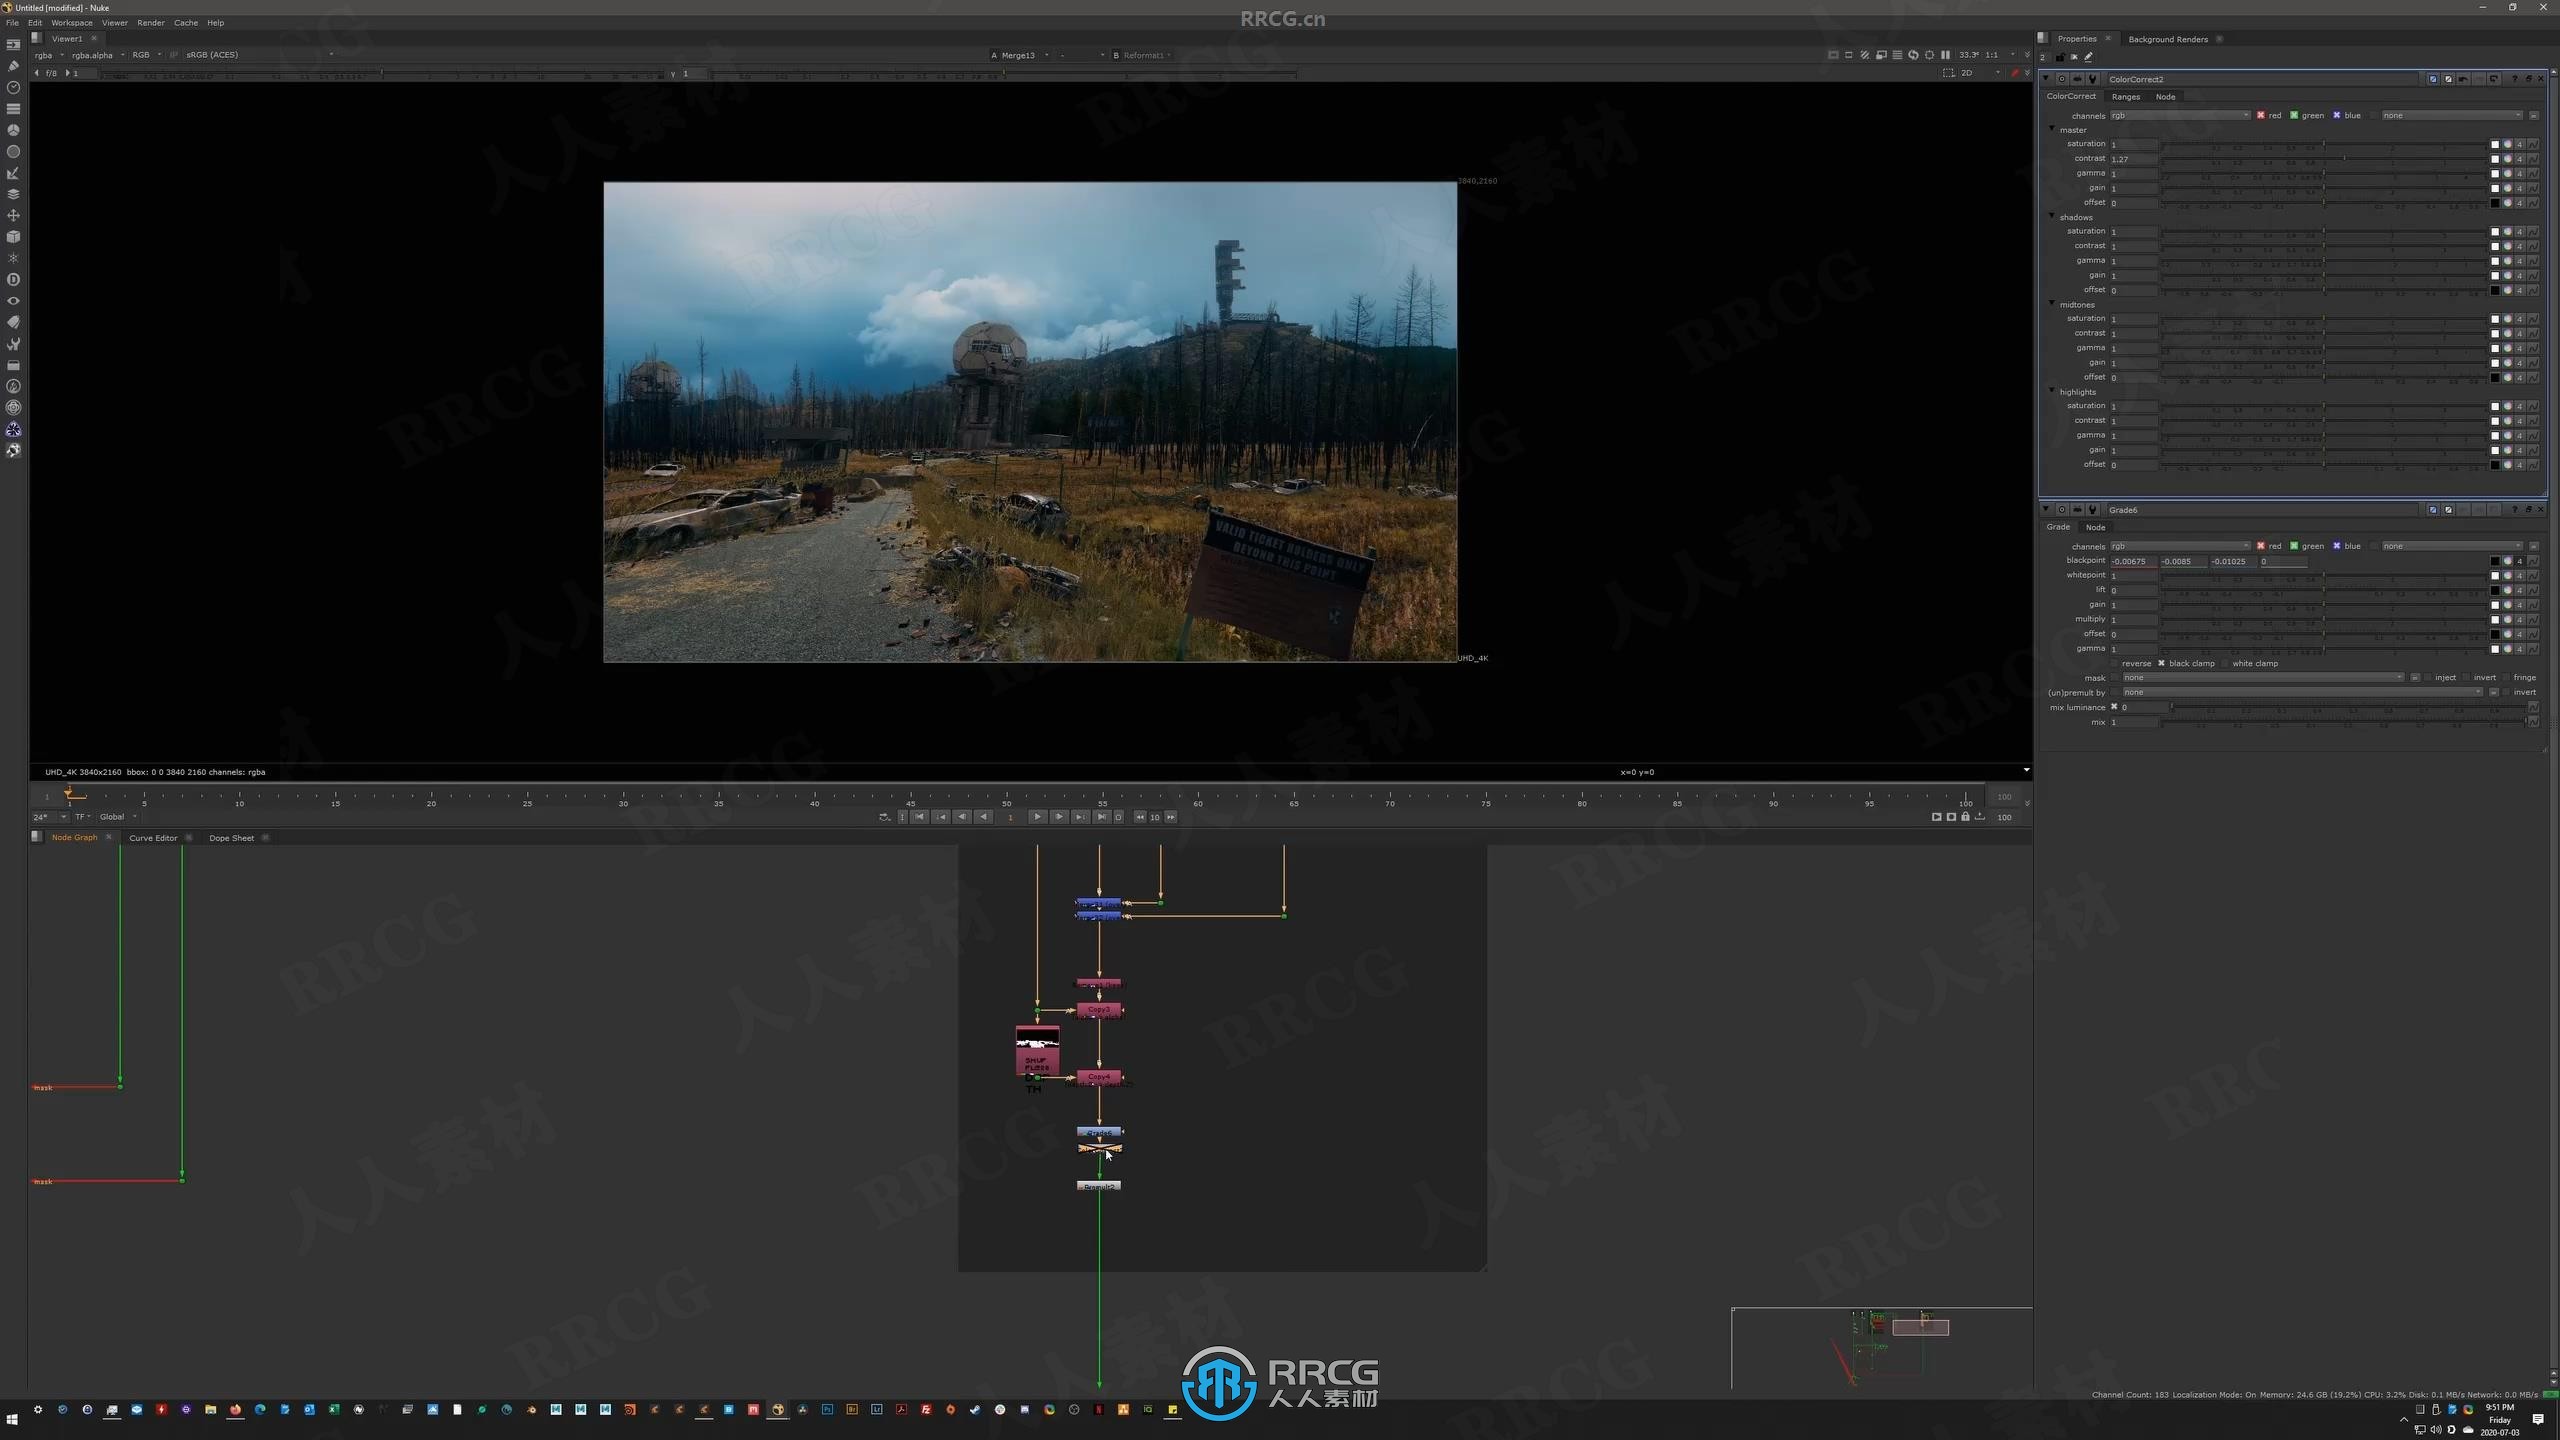The image size is (2560, 1440).
Task: Enable fringe checkbox in Grade6
Action: [2506, 677]
